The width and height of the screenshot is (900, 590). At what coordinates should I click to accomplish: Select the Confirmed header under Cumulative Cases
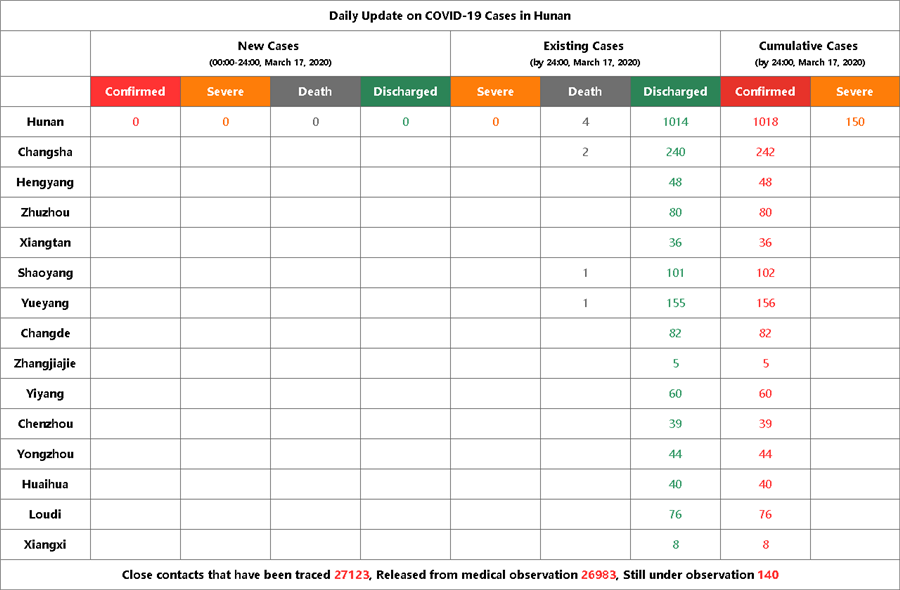tap(765, 92)
